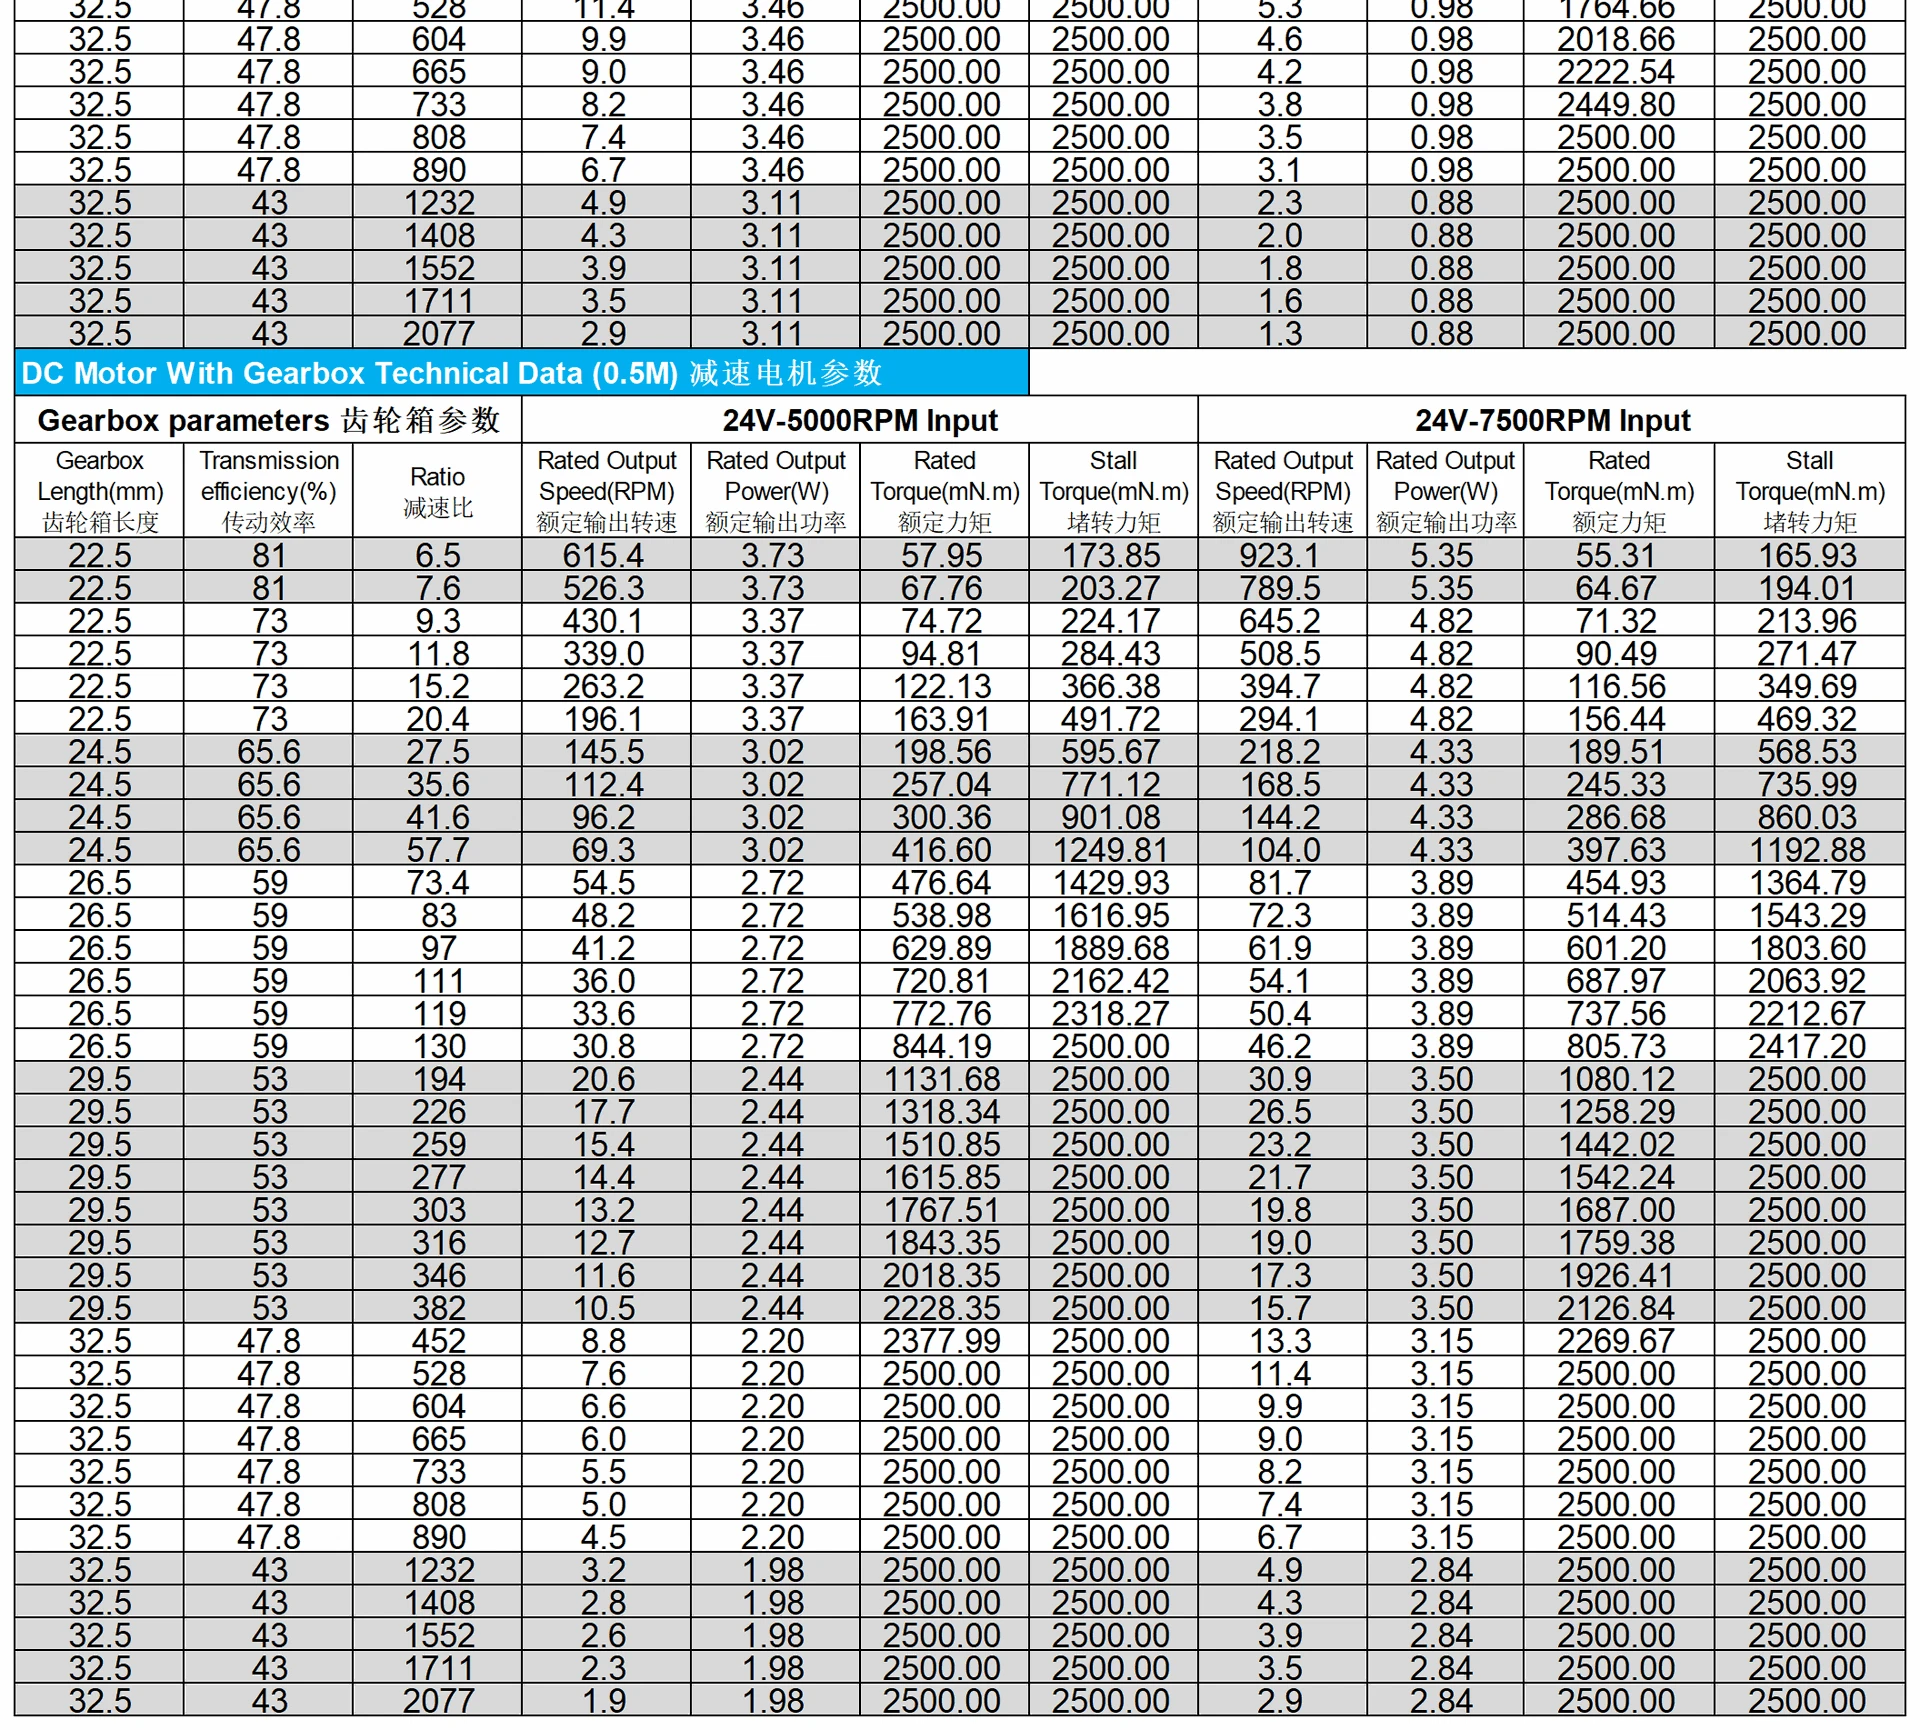
Task: Select the ratio cell "194"
Action: coord(439,1079)
